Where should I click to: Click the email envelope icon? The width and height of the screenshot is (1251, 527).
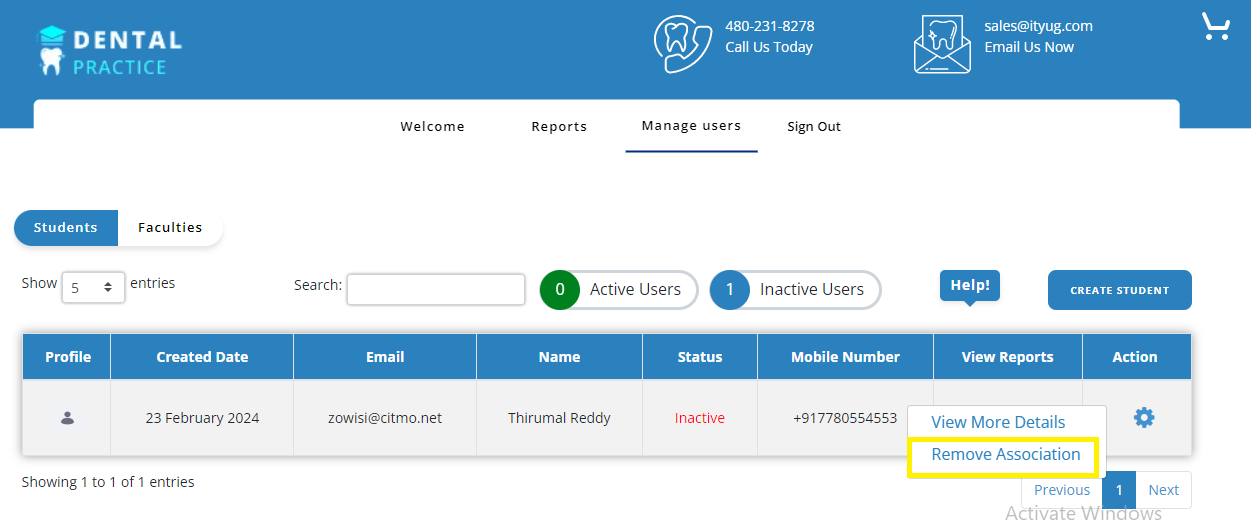942,44
